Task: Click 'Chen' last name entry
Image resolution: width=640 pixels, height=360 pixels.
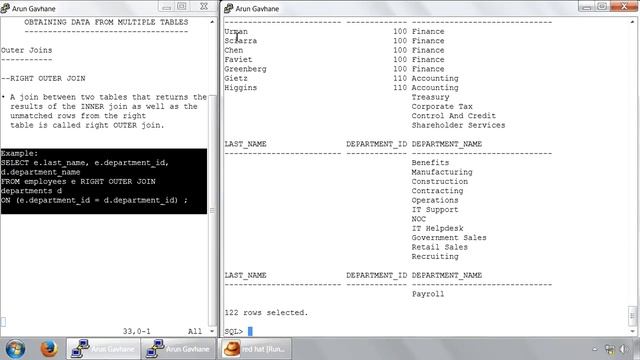Action: pos(233,50)
